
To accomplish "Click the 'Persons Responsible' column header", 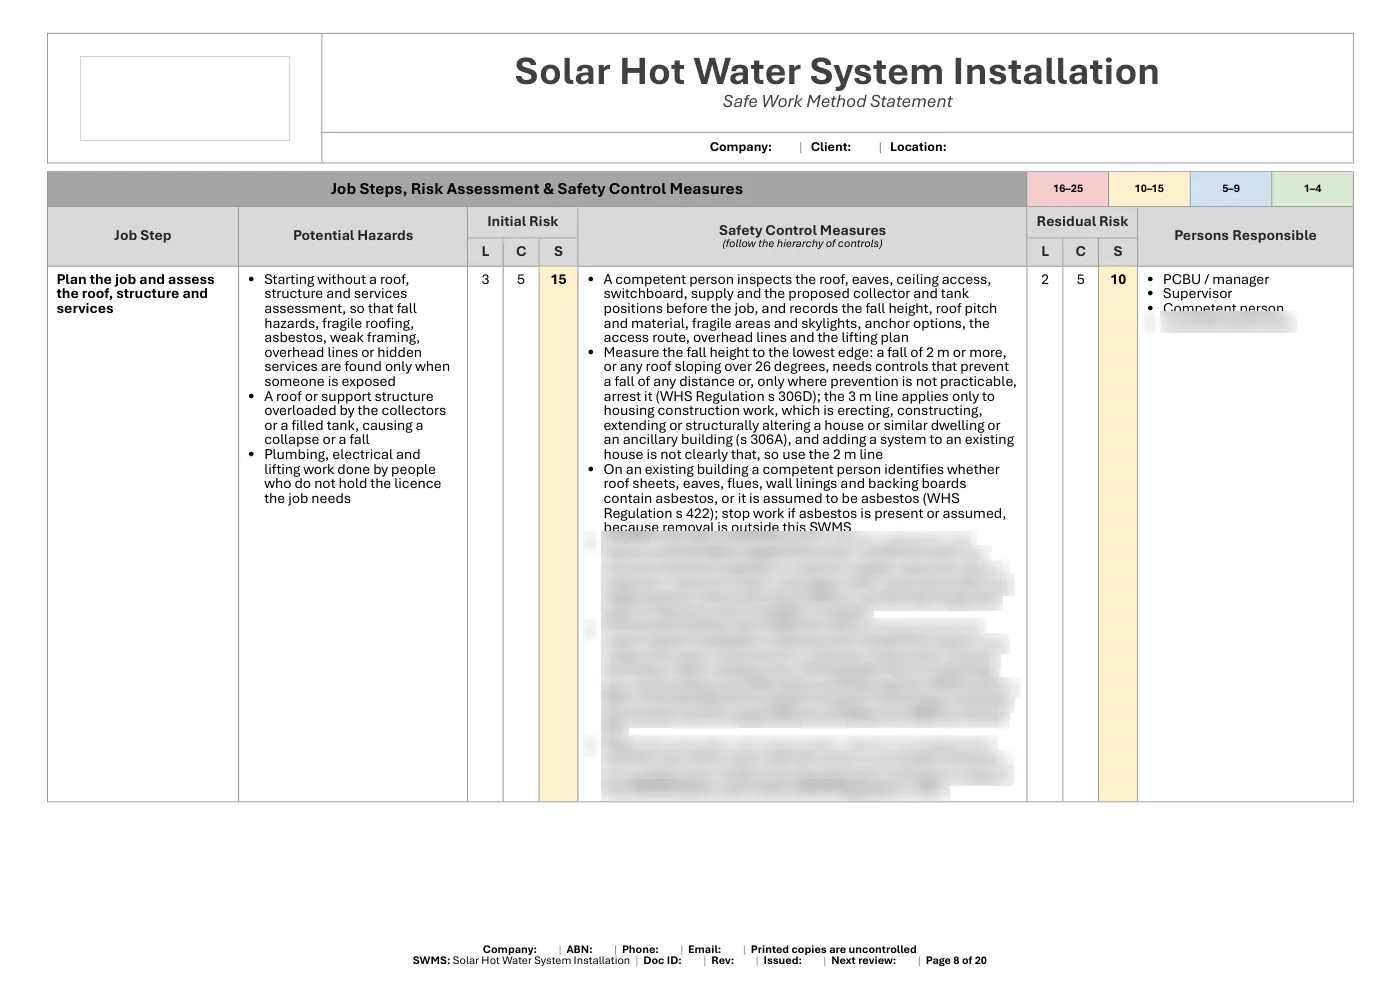I will pyautogui.click(x=1245, y=236).
